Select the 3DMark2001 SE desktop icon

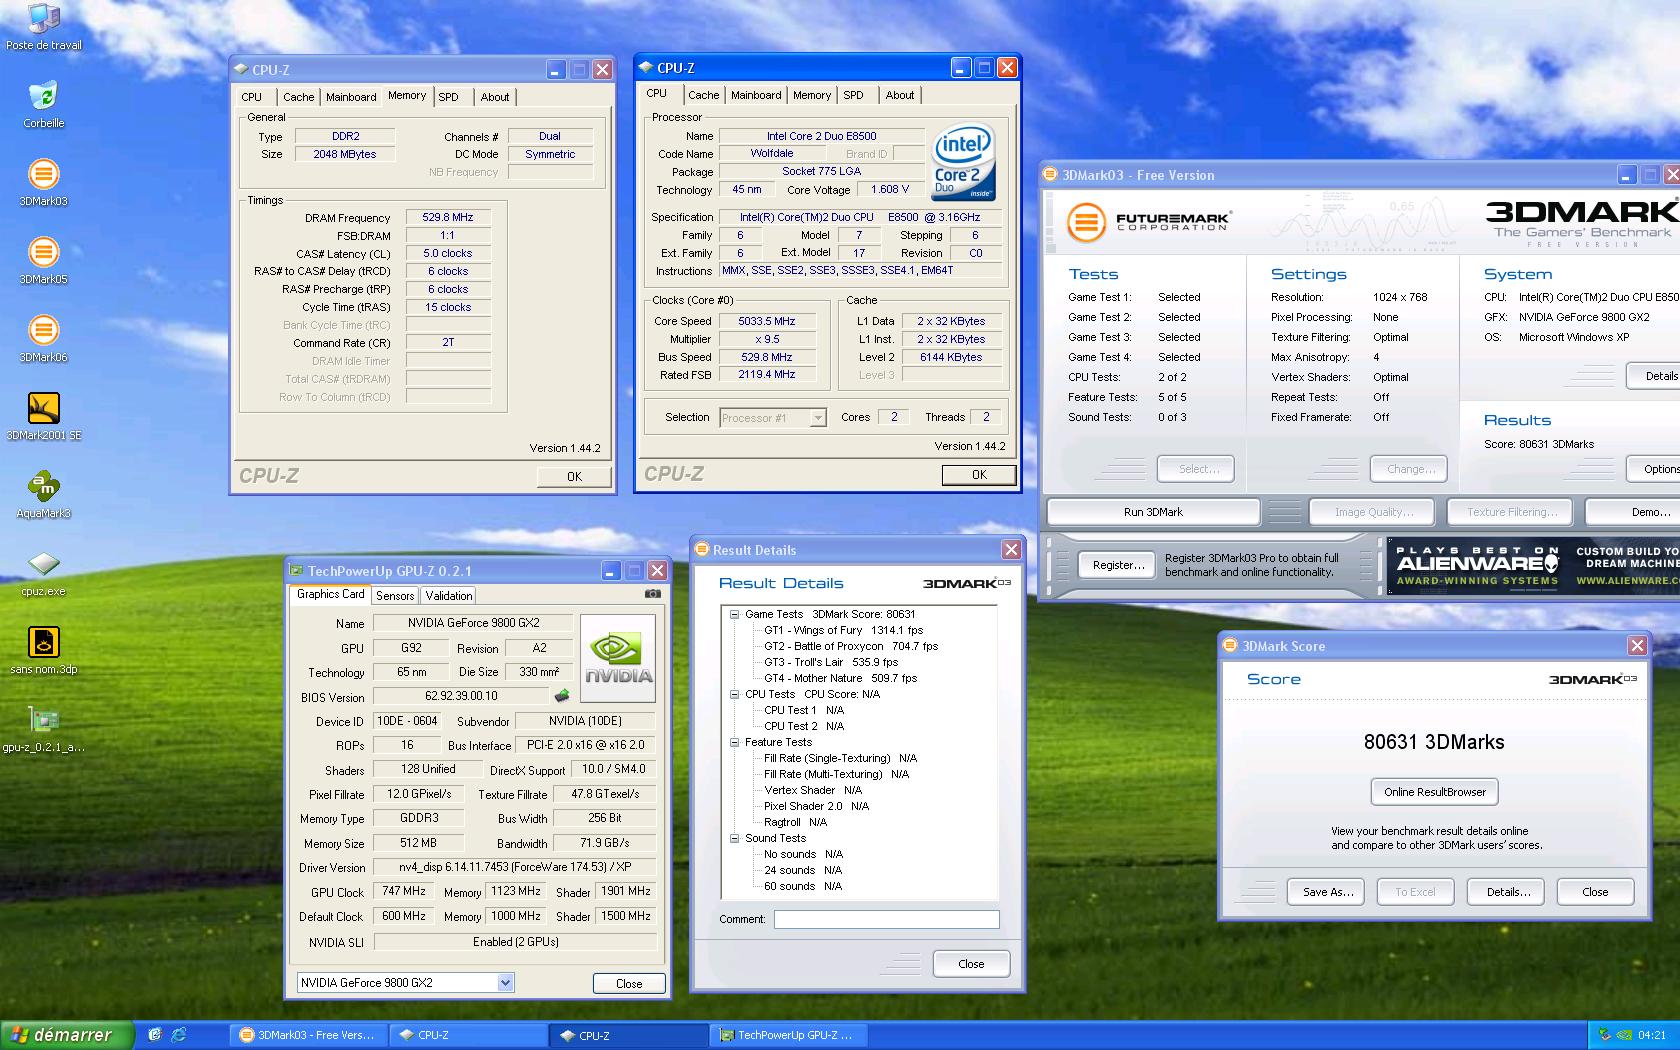tap(43, 417)
